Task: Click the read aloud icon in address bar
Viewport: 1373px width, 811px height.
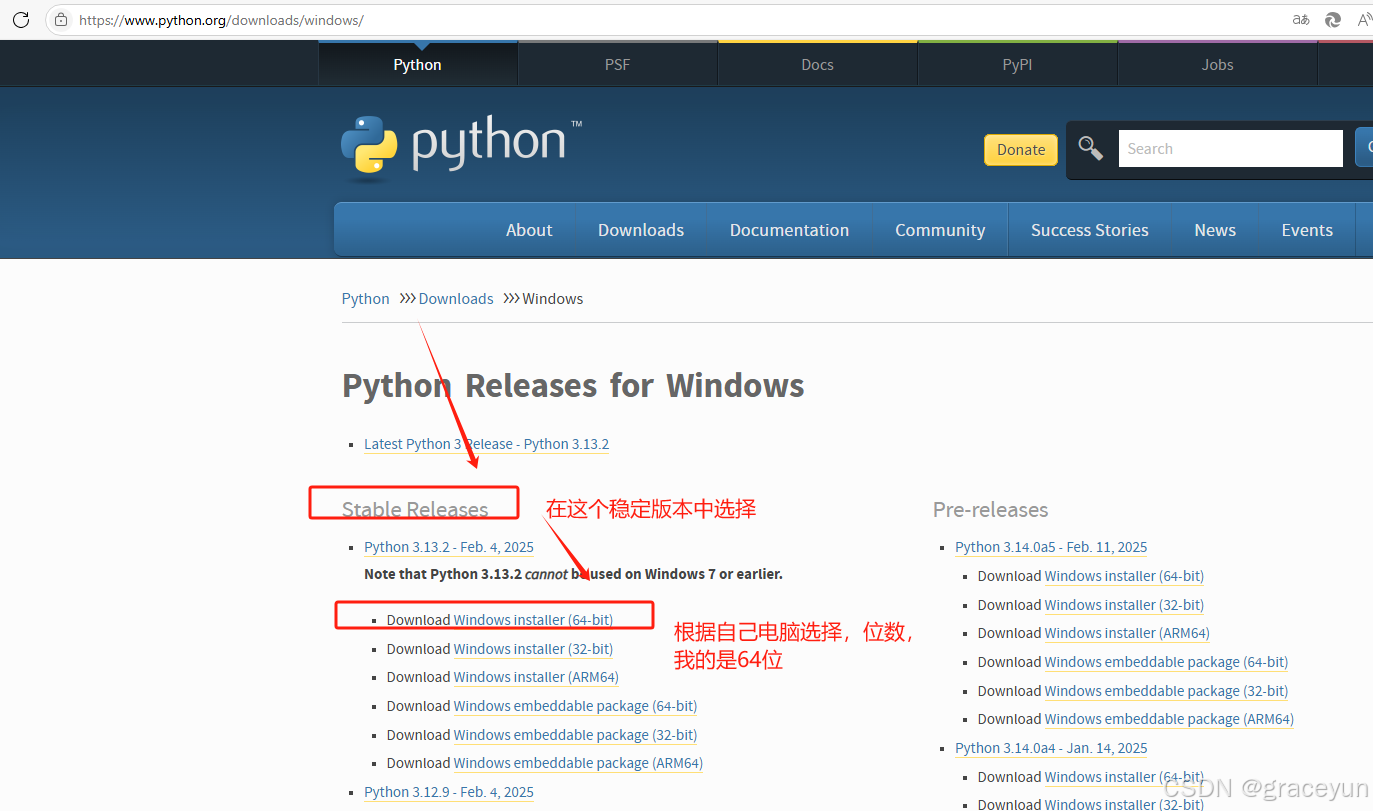Action: [1364, 19]
